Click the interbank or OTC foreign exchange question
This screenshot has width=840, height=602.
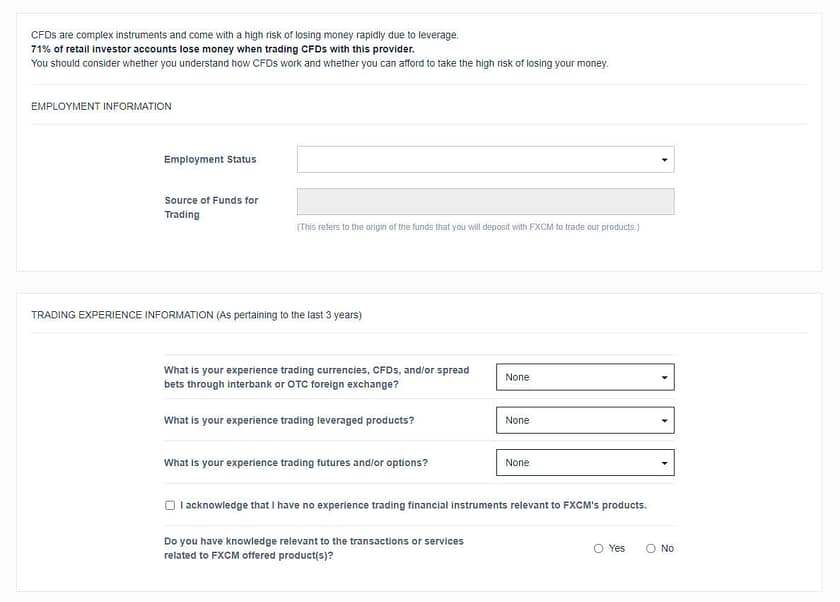click(316, 377)
